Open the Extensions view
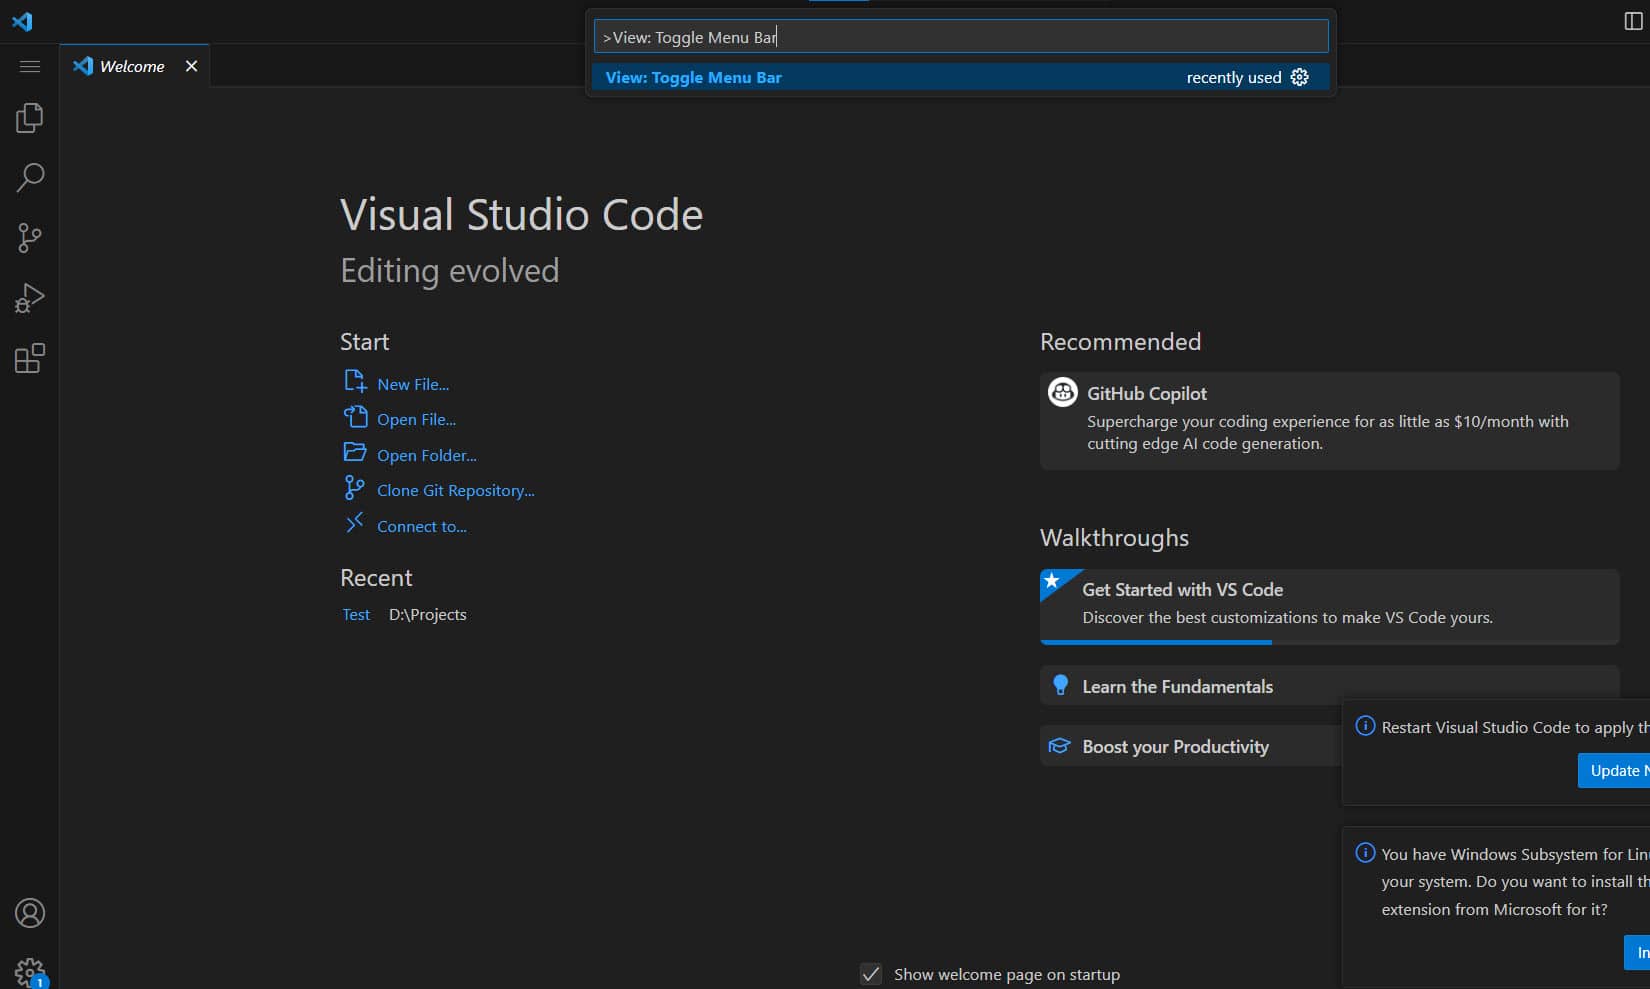 (30, 358)
